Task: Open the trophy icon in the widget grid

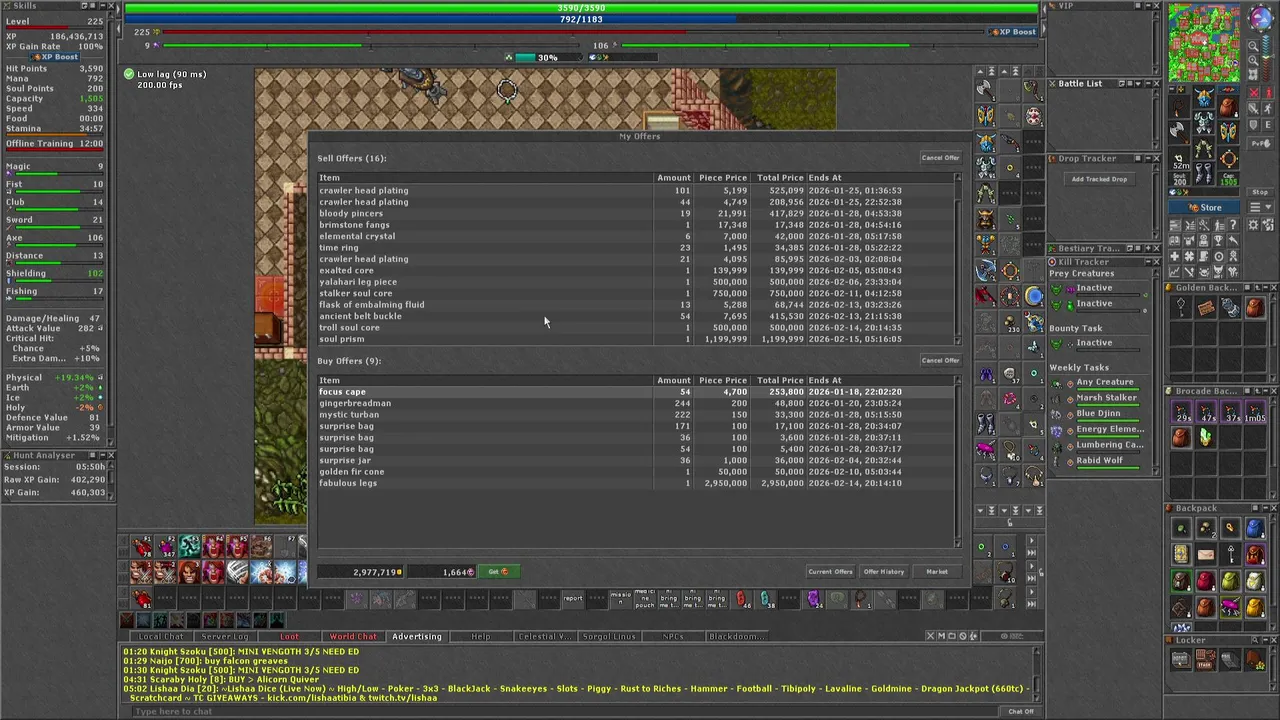Action: pos(1218,239)
